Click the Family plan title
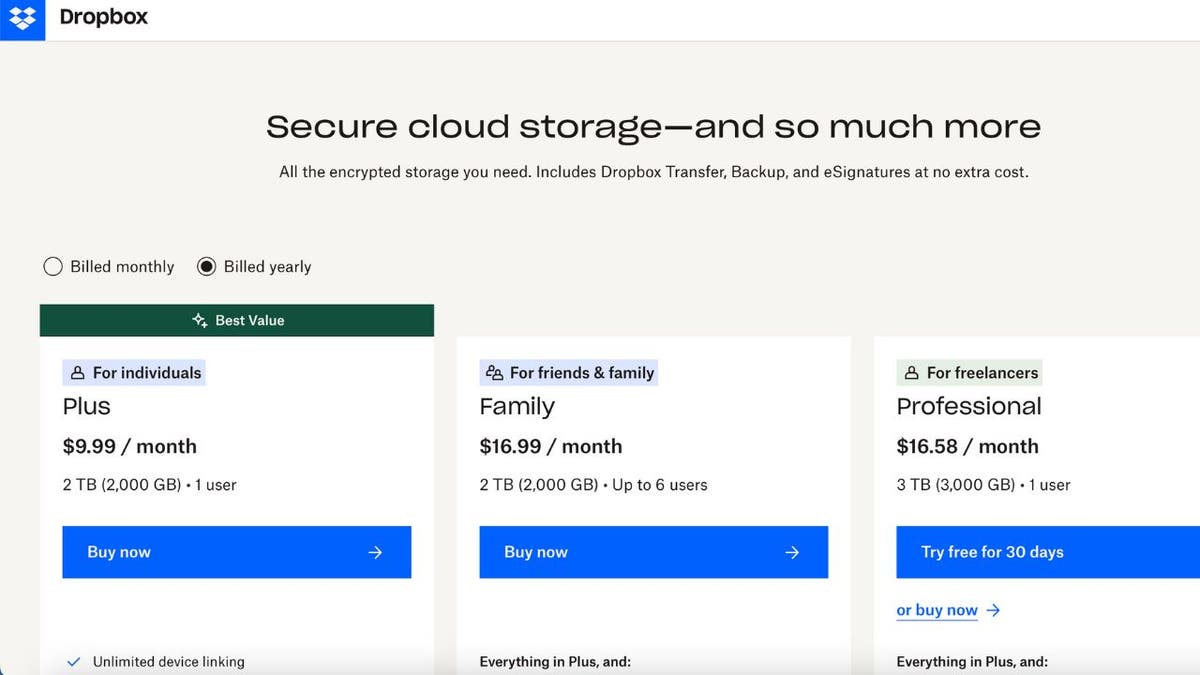 (517, 407)
